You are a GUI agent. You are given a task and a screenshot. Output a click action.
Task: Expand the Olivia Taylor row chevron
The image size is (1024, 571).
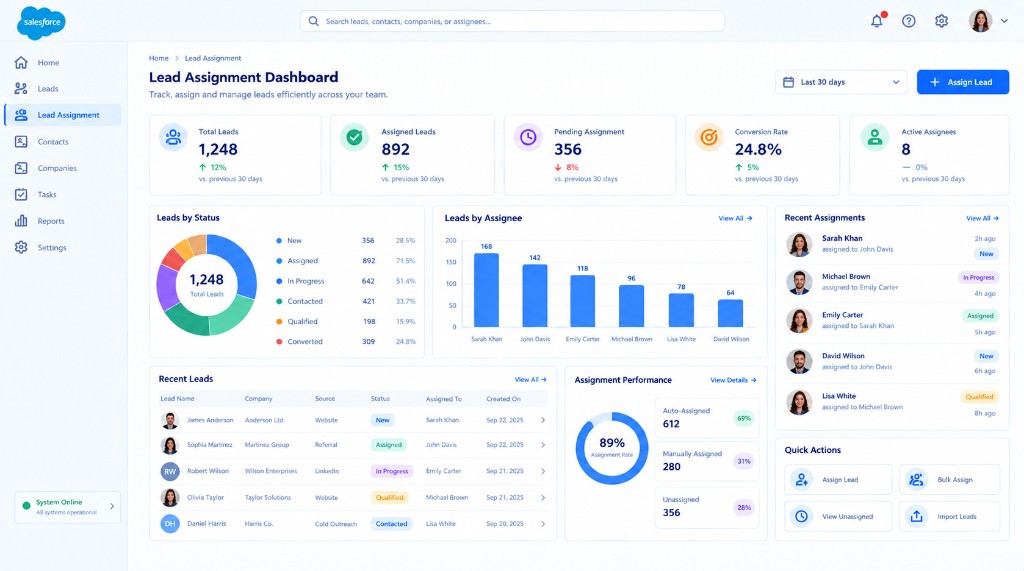click(543, 498)
